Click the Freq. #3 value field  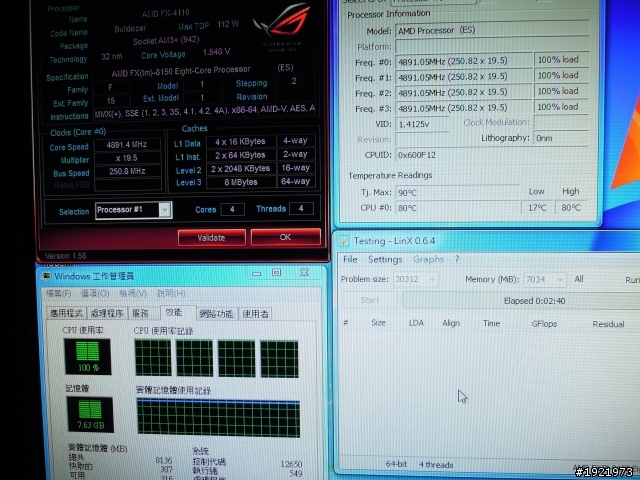(x=464, y=108)
